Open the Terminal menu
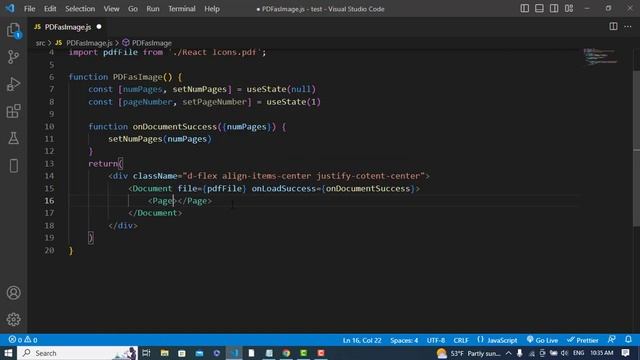 tap(182, 9)
